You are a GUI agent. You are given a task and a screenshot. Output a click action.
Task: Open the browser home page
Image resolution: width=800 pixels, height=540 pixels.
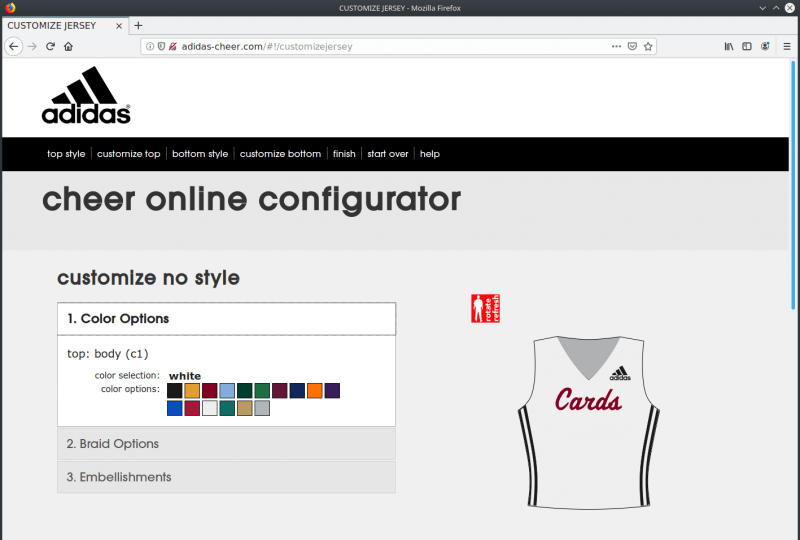68,46
